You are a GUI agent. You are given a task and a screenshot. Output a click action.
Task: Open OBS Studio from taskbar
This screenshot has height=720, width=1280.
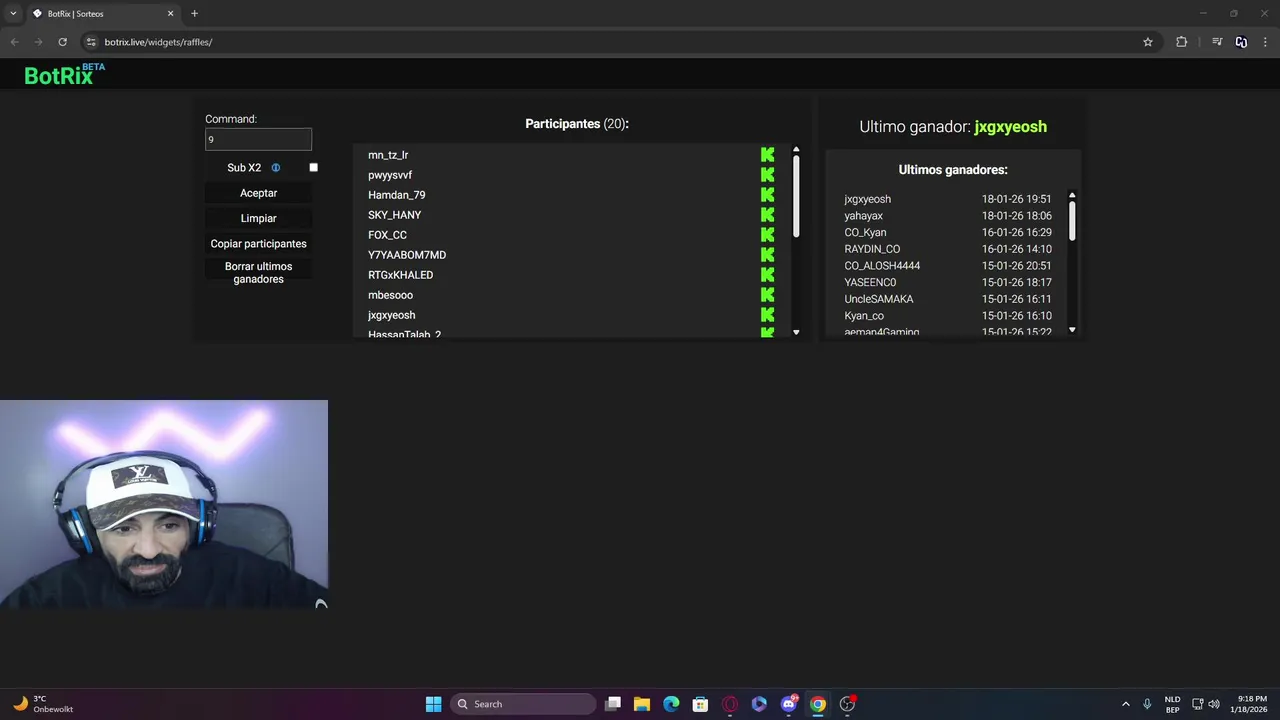coord(847,704)
